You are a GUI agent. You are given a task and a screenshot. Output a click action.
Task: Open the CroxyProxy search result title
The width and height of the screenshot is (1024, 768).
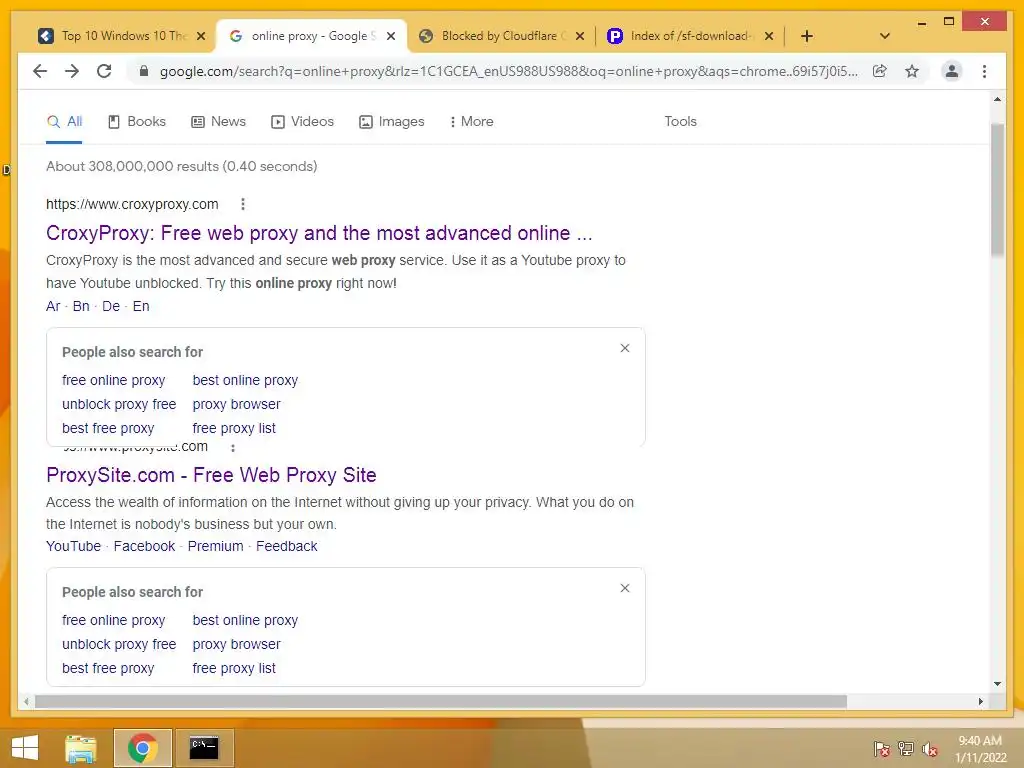tap(319, 233)
